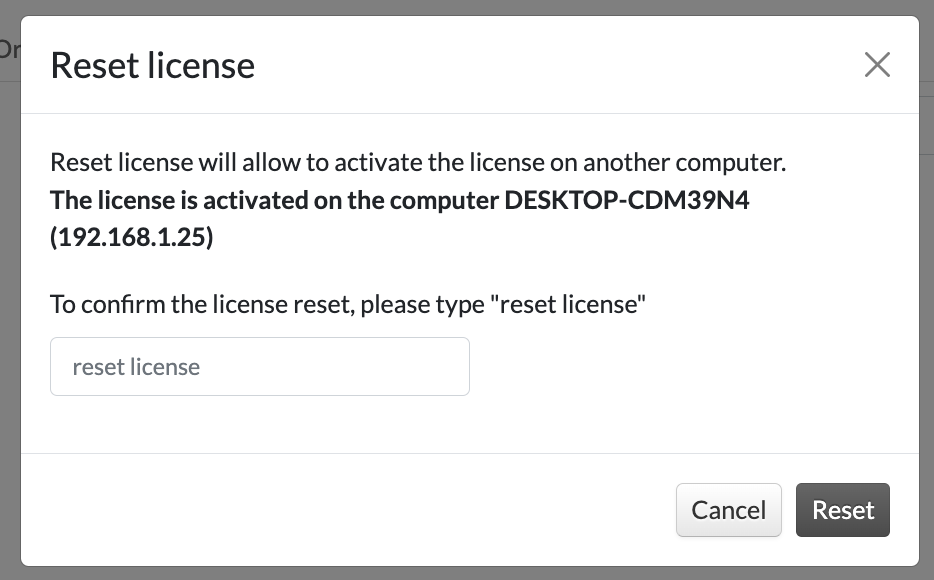This screenshot has width=934, height=580.
Task: Click the "To confirm the license reset" instruction
Action: [349, 303]
